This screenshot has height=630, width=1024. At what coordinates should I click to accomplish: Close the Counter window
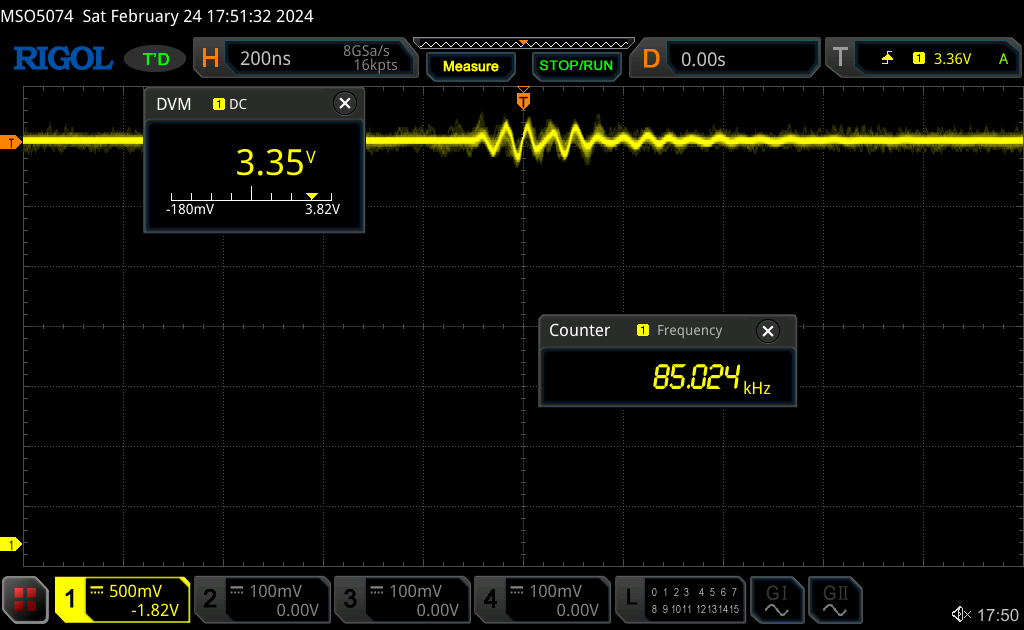(x=768, y=331)
